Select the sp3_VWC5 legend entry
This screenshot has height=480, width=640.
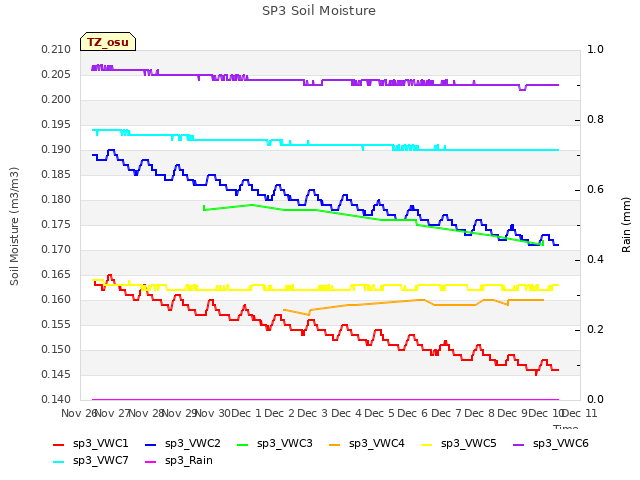(x=459, y=444)
